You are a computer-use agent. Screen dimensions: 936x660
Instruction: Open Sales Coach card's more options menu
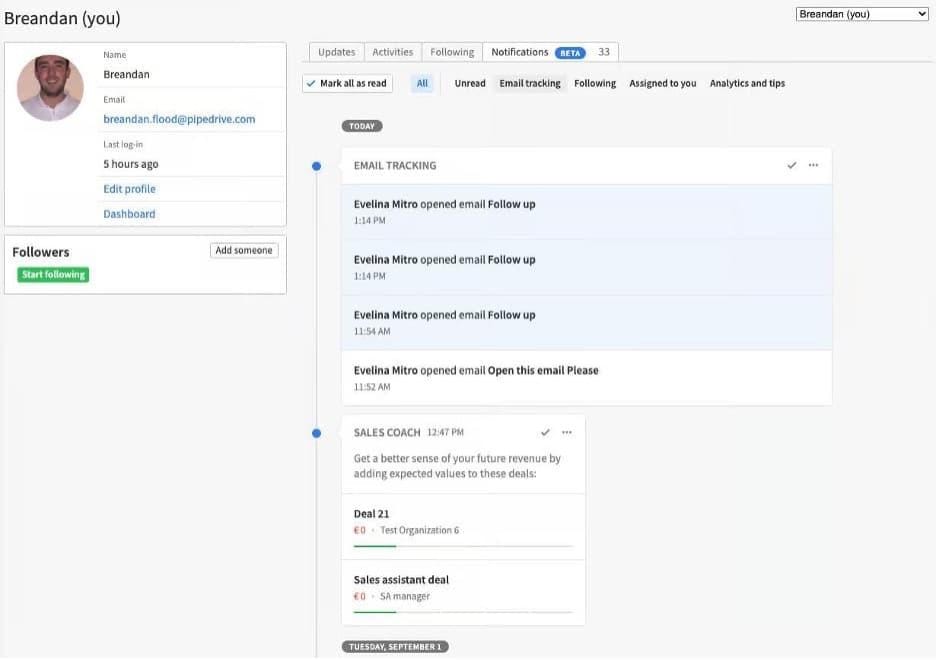click(566, 432)
